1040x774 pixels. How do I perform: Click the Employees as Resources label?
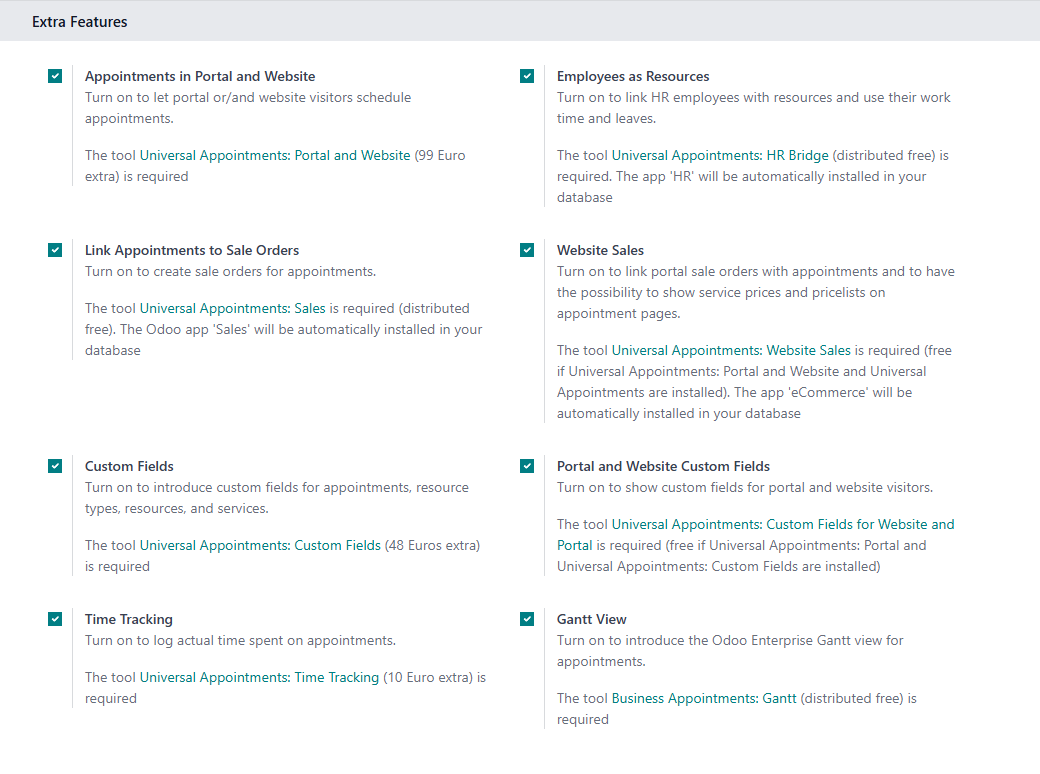point(633,76)
